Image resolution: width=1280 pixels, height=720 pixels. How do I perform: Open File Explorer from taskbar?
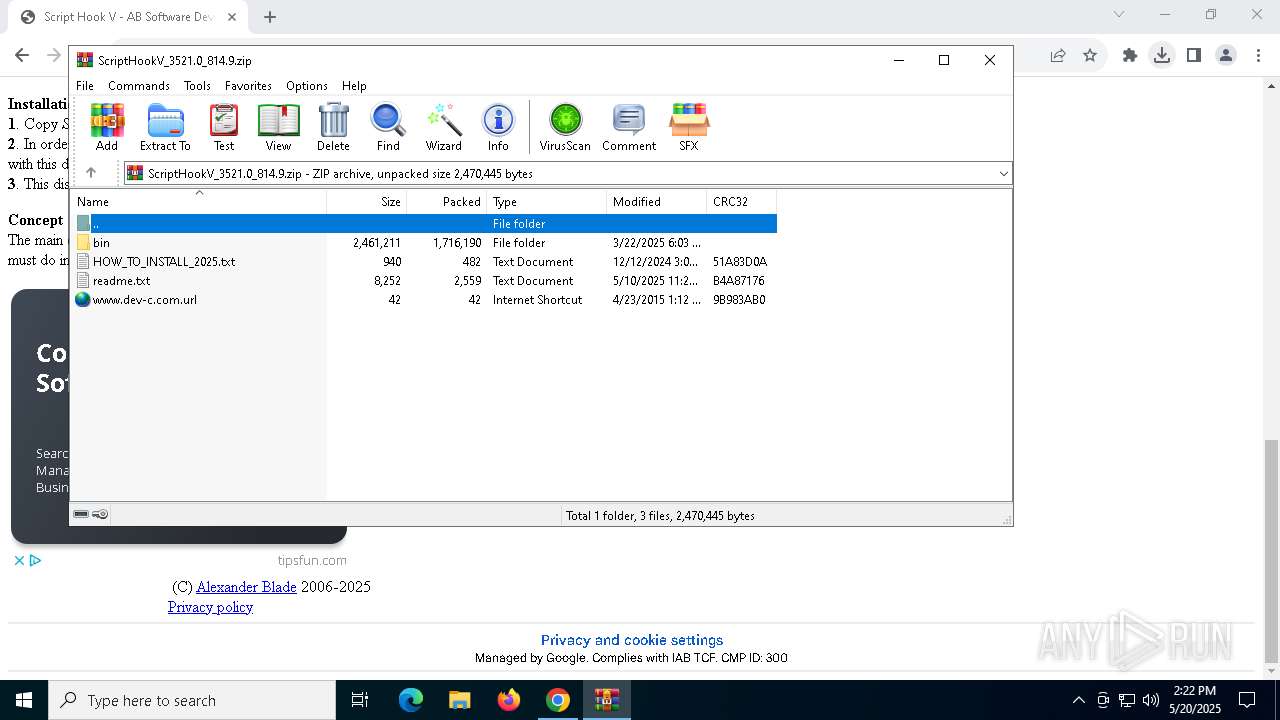click(x=460, y=700)
